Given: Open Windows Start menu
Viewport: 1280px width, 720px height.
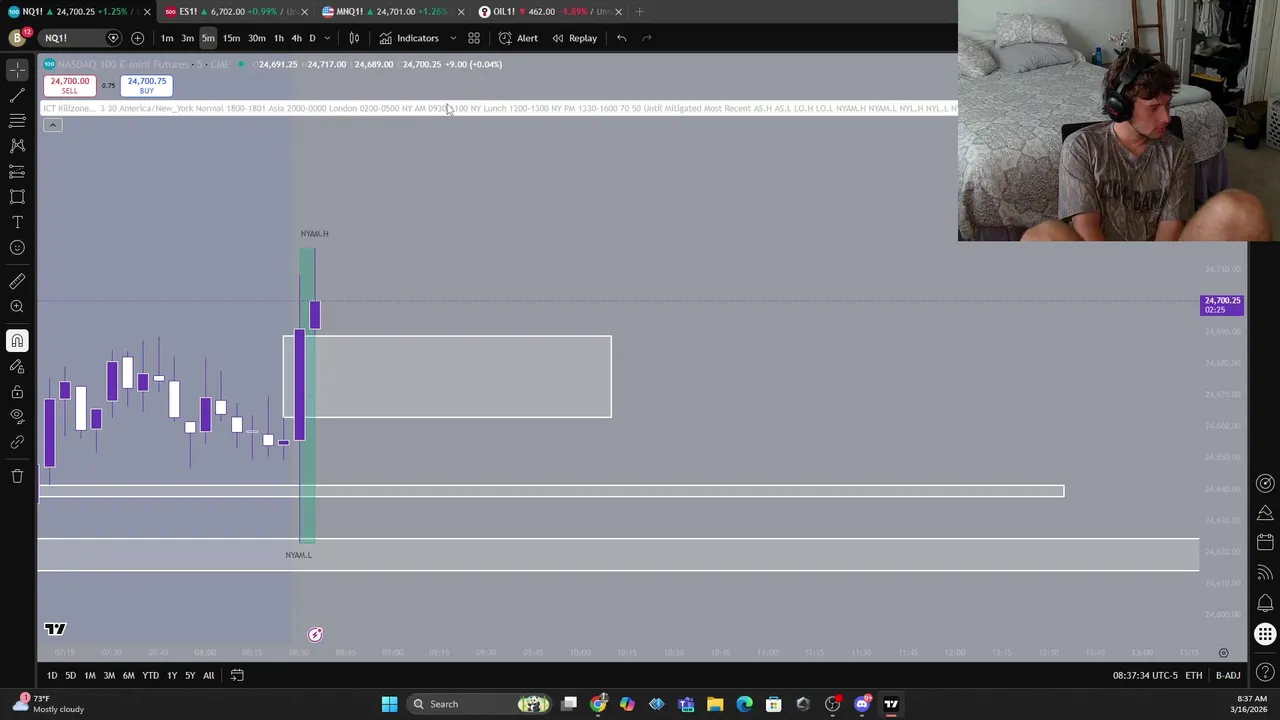Looking at the screenshot, I should [389, 704].
